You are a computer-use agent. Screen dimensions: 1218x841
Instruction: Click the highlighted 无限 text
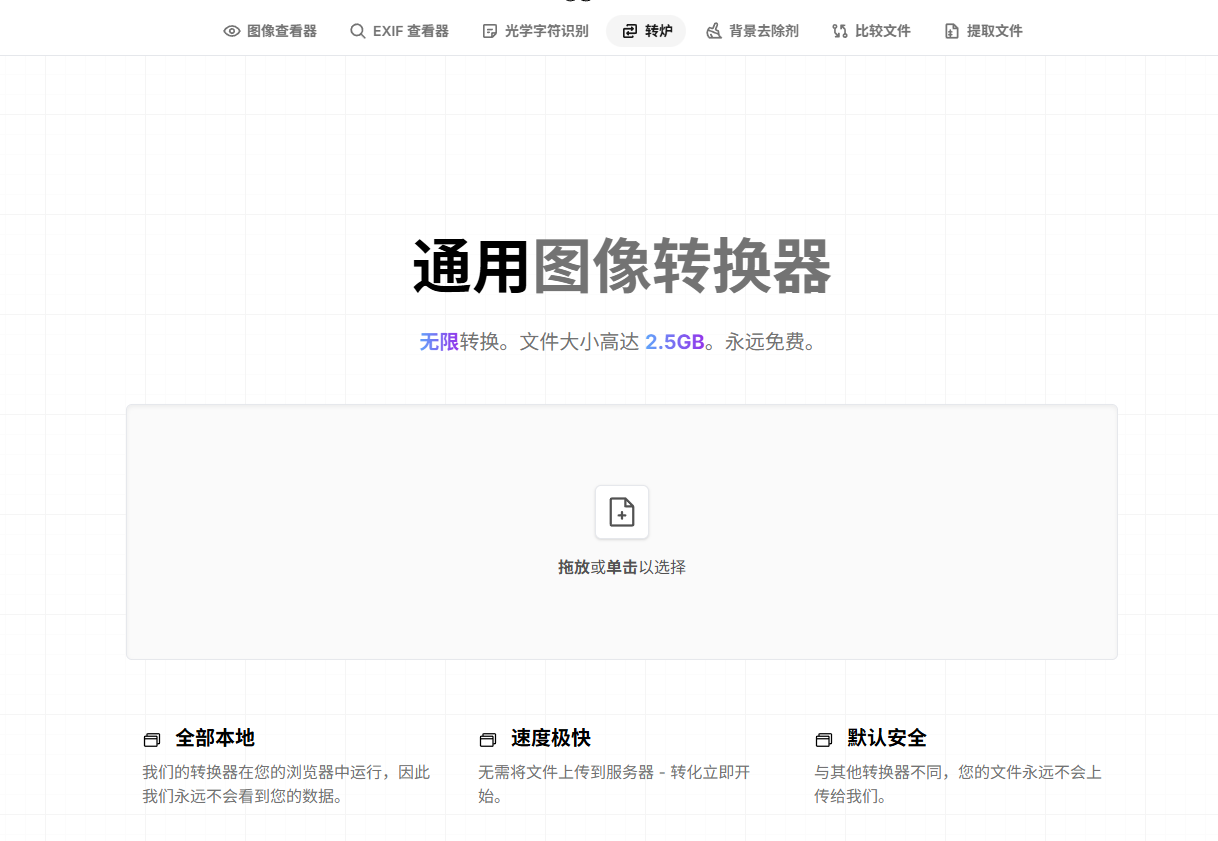(439, 341)
